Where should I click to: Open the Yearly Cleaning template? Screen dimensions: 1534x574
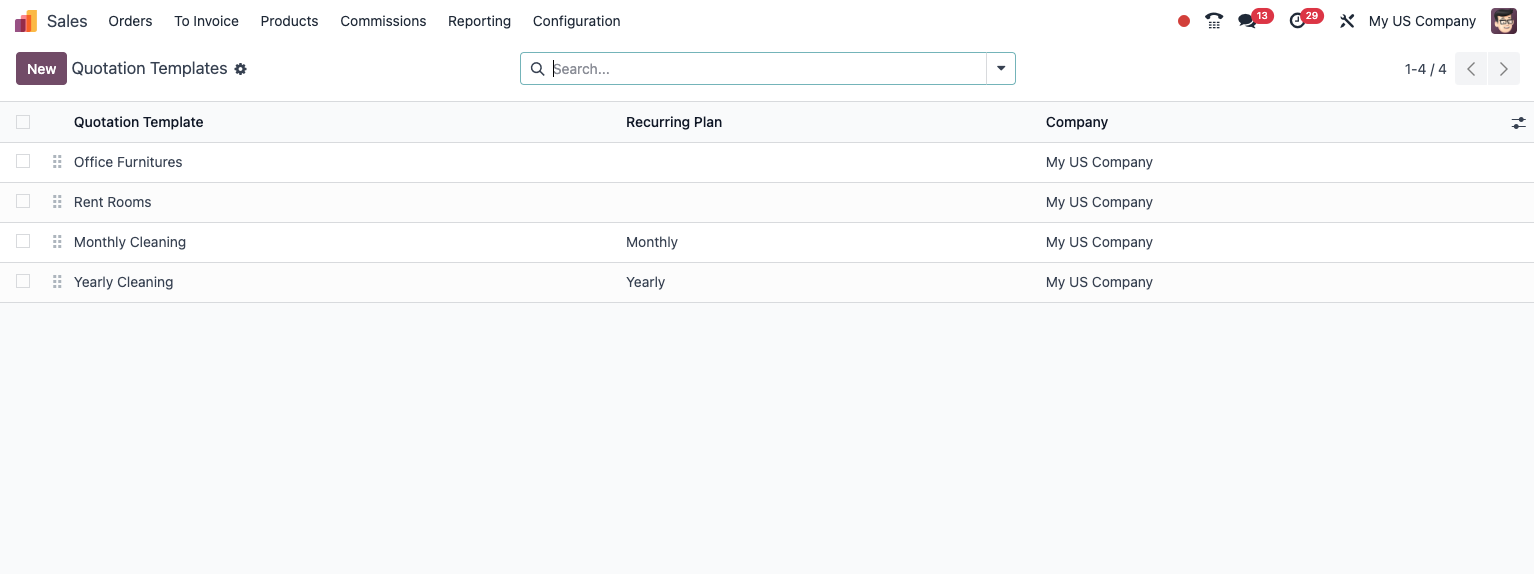pyautogui.click(x=123, y=282)
